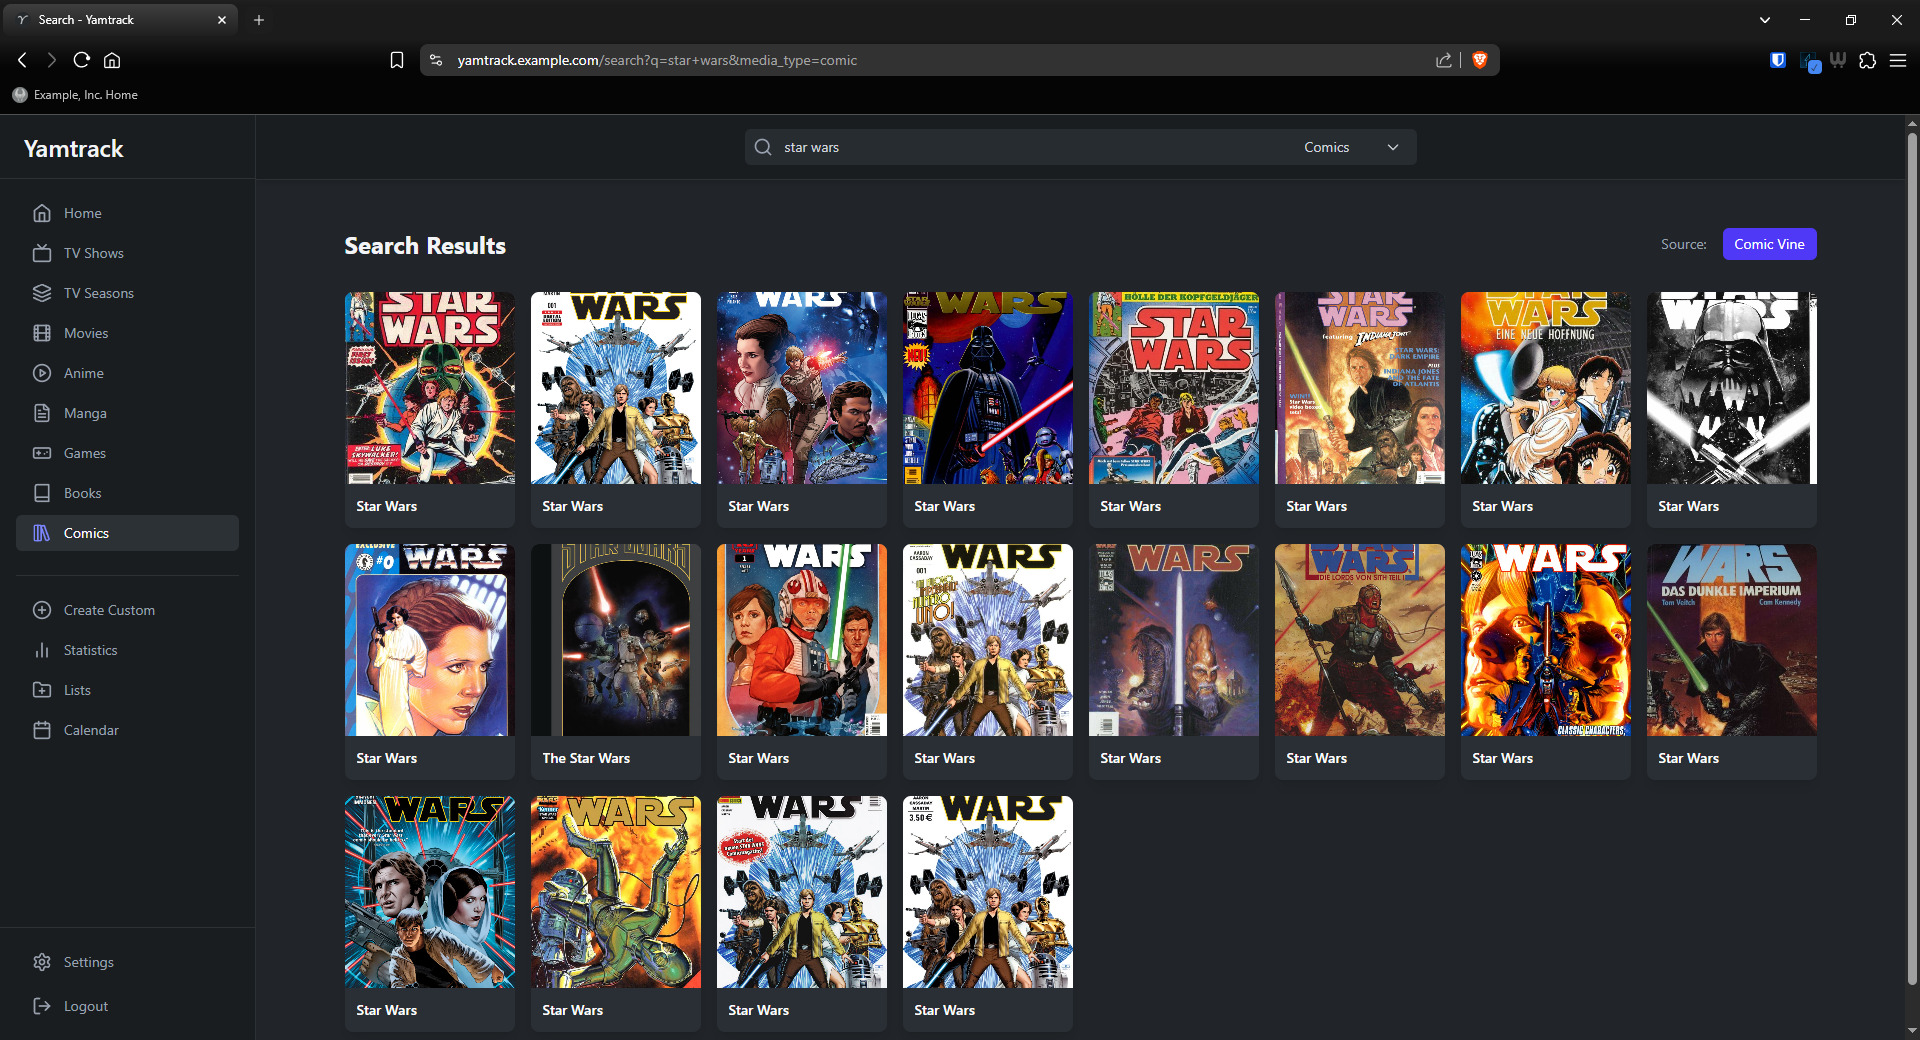Click the Settings gear icon

point(42,962)
